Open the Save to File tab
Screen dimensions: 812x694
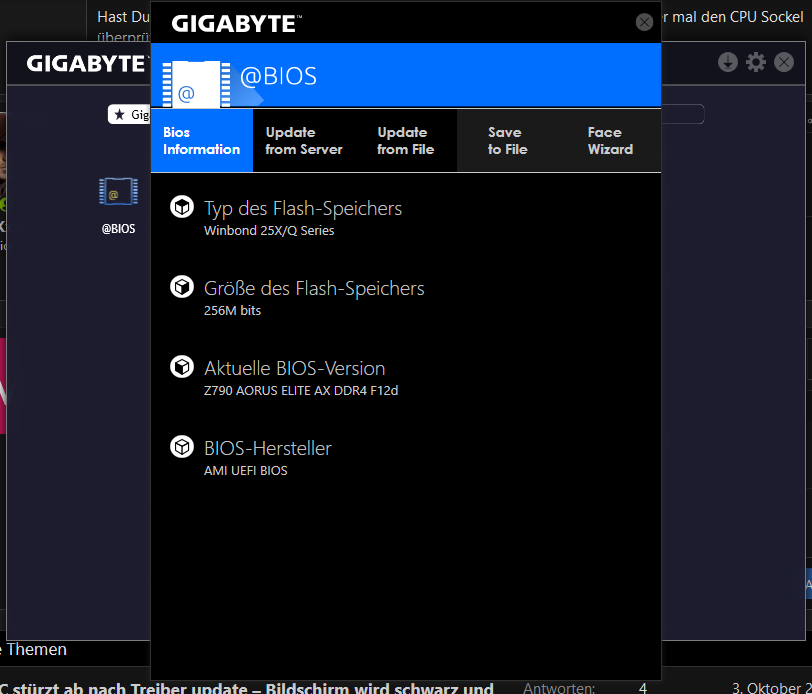coord(508,140)
